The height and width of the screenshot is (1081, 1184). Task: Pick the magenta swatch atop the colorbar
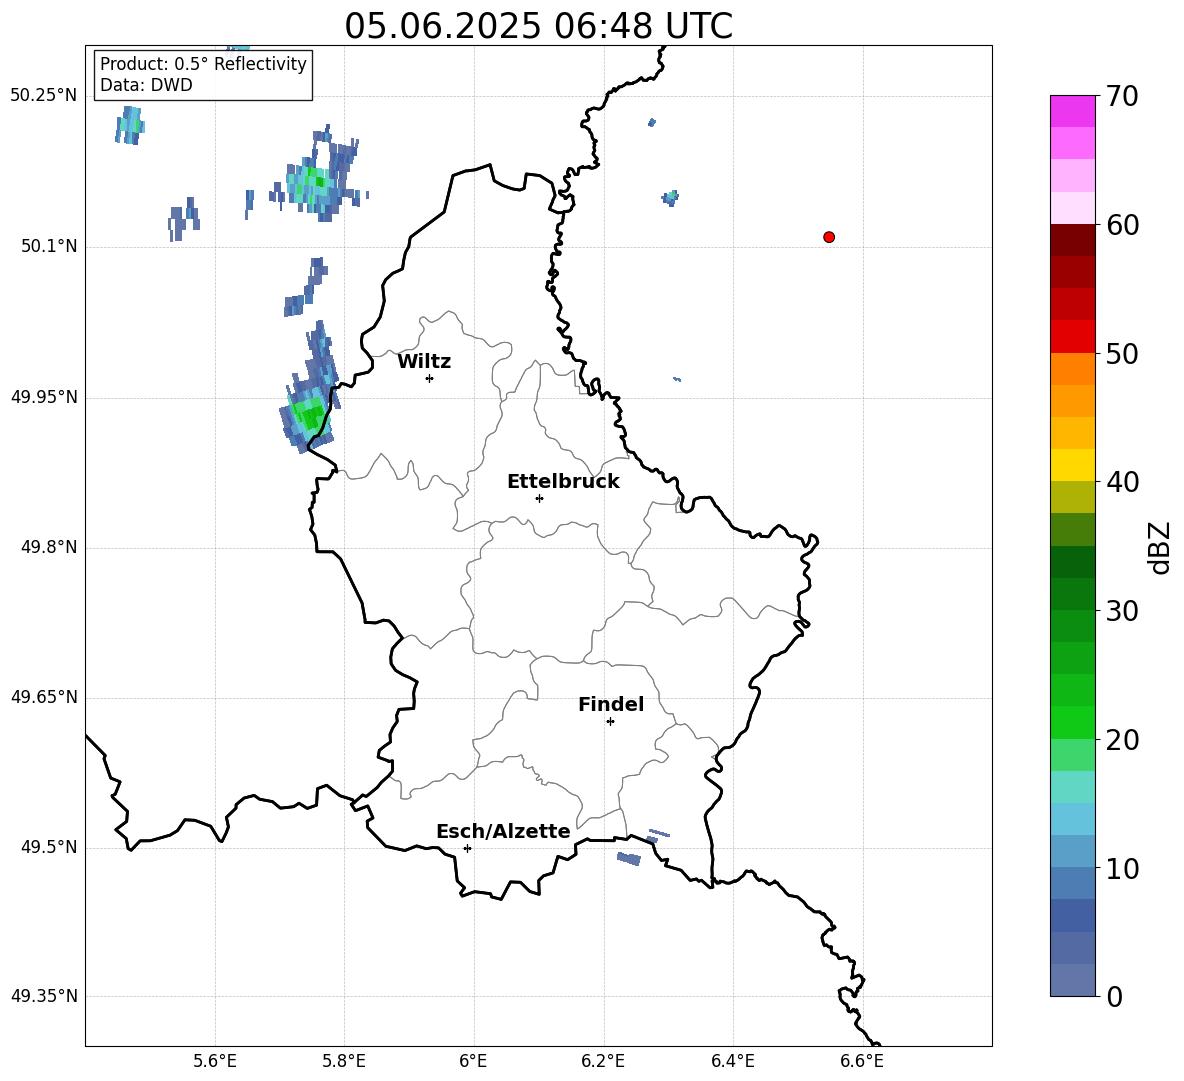(x=1072, y=111)
